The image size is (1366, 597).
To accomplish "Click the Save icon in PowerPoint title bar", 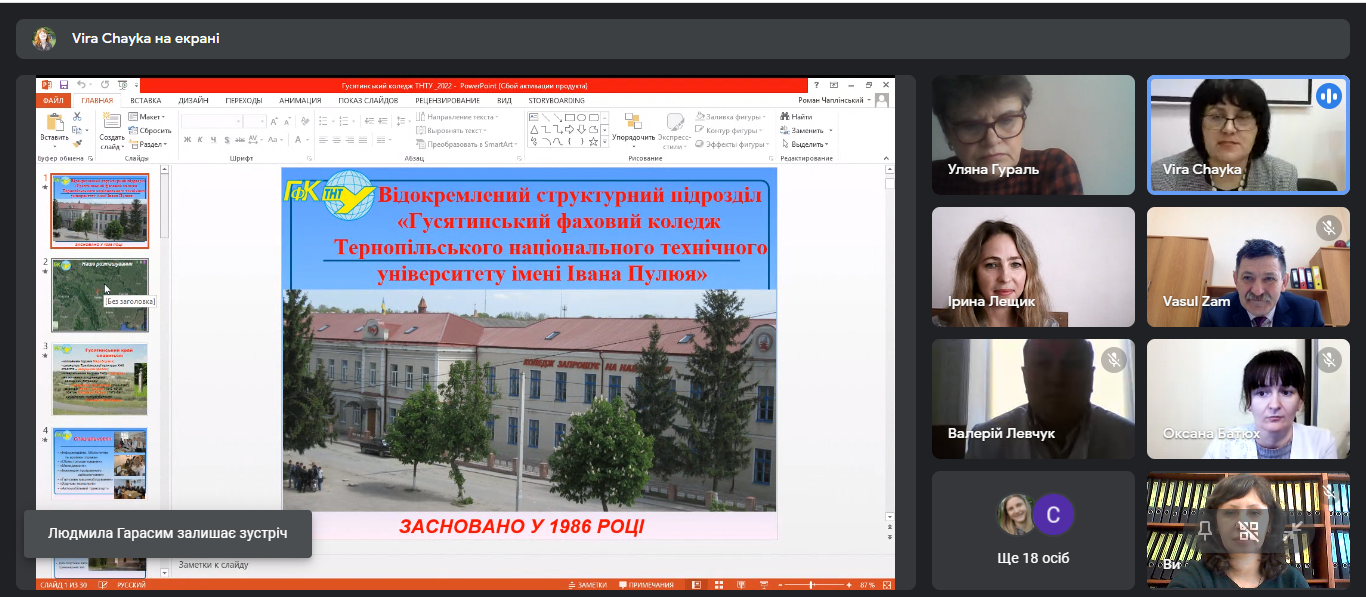I will [x=64, y=85].
